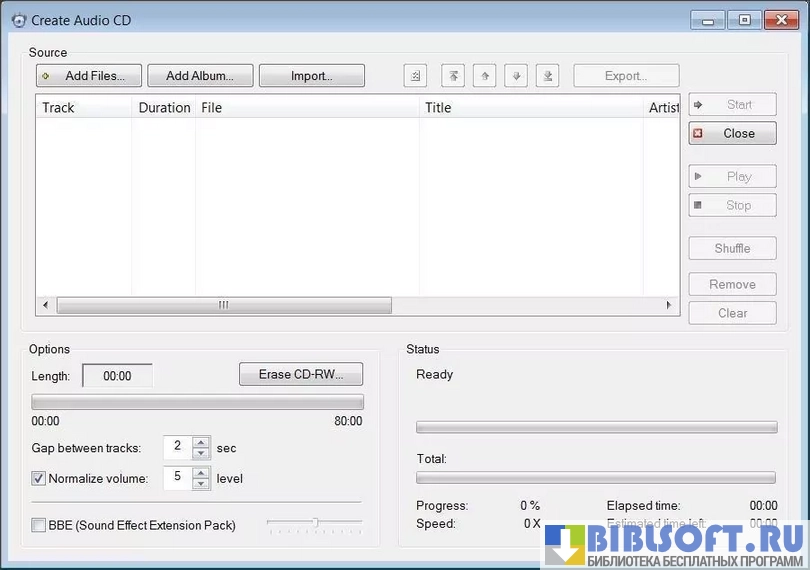Enable BBE Sound Effect Extension Pack checkbox
The width and height of the screenshot is (810, 570).
click(39, 525)
